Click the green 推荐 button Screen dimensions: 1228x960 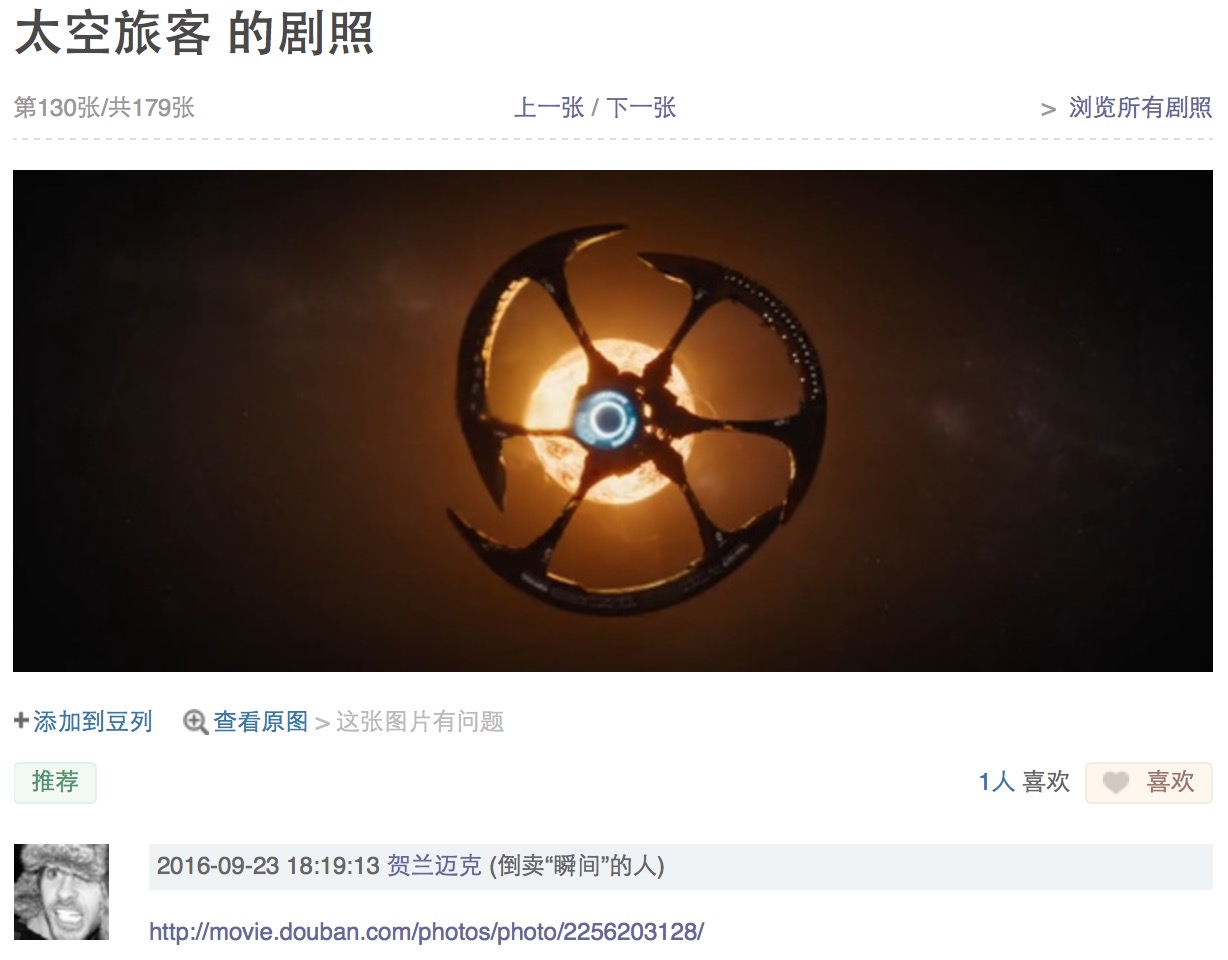(x=55, y=782)
